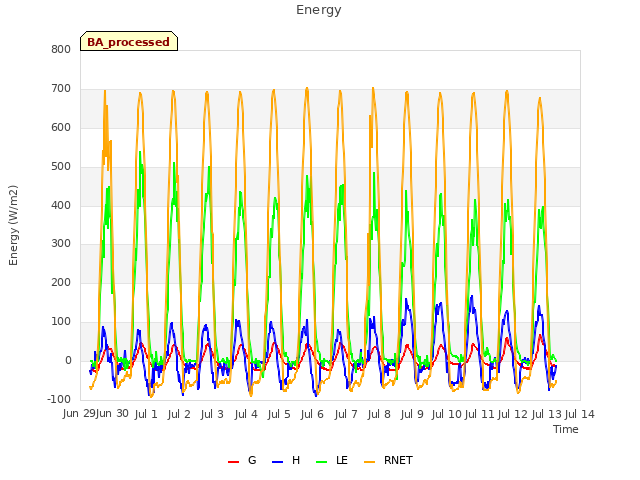Click the Energy chart title
640x480 pixels.
point(318,10)
